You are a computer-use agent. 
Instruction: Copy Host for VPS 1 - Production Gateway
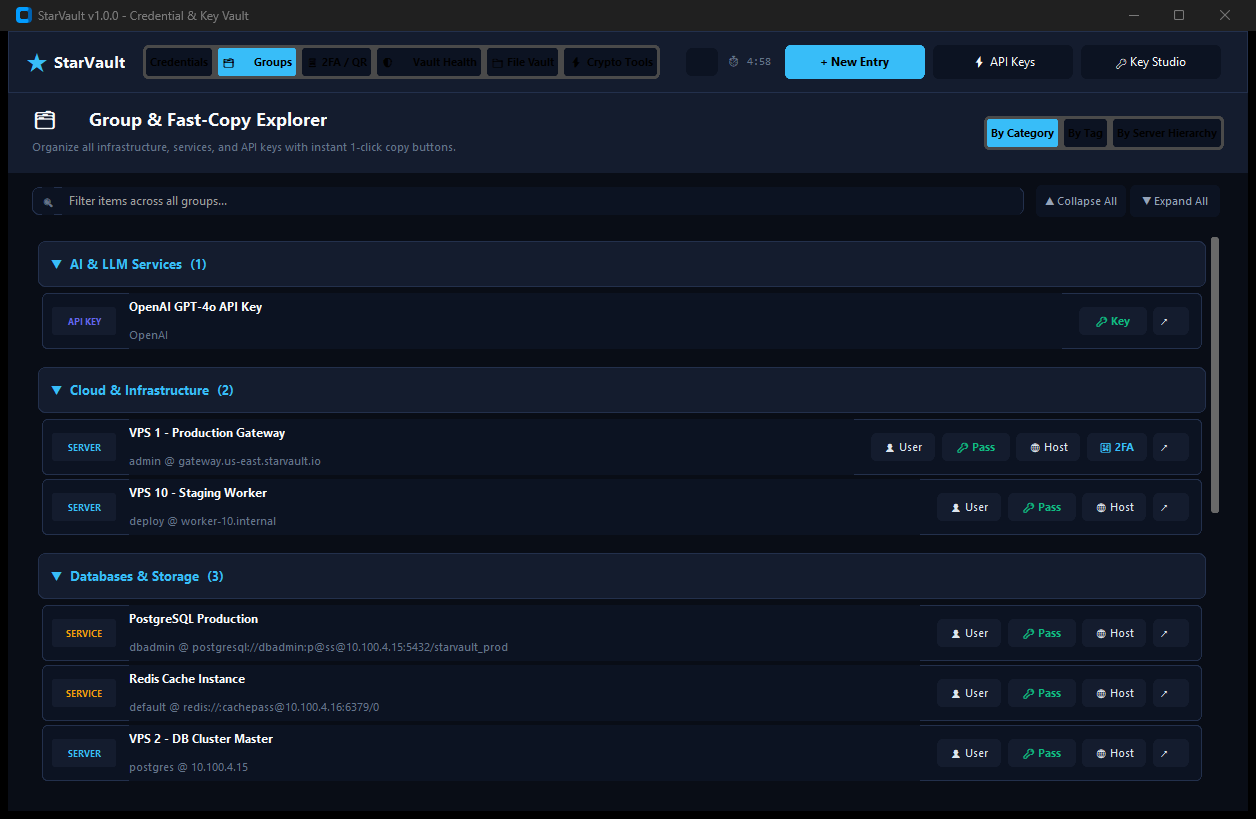coord(1048,447)
